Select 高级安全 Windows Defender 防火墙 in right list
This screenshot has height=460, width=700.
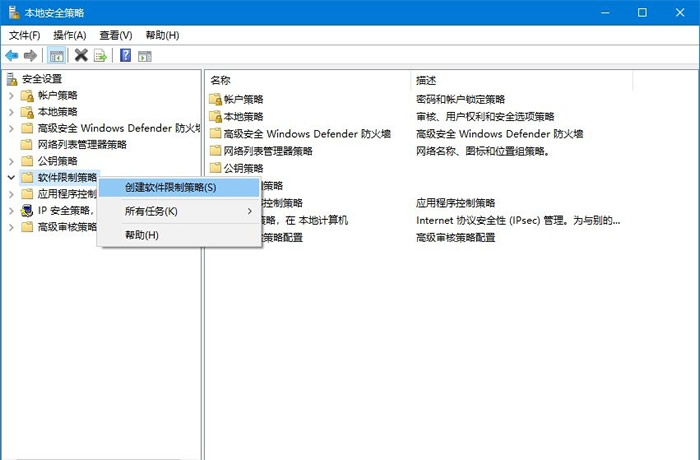pyautogui.click(x=307, y=134)
